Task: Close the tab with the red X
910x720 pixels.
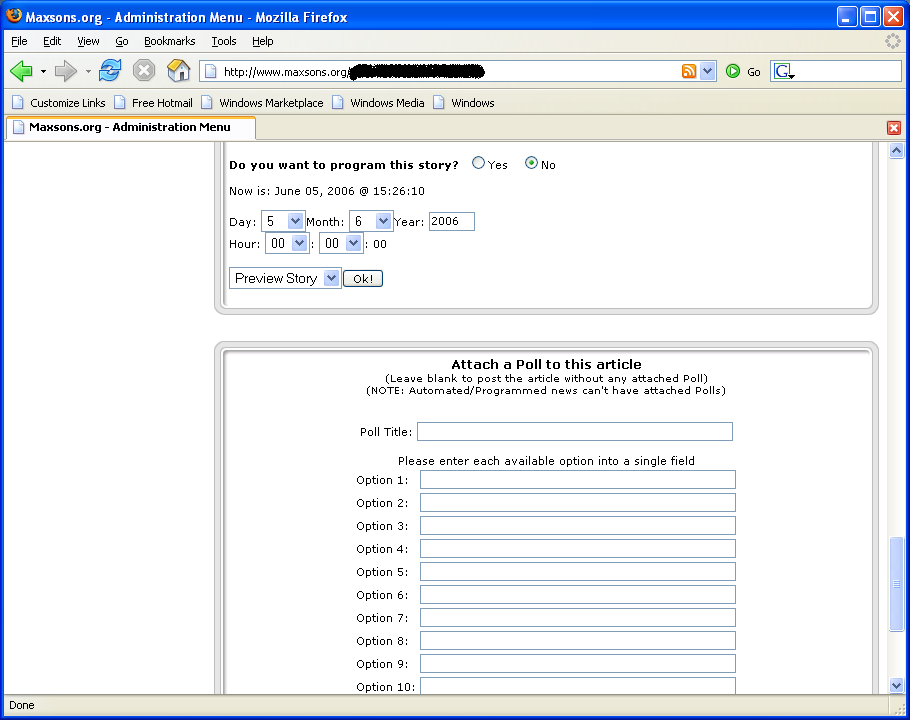Action: click(x=894, y=128)
